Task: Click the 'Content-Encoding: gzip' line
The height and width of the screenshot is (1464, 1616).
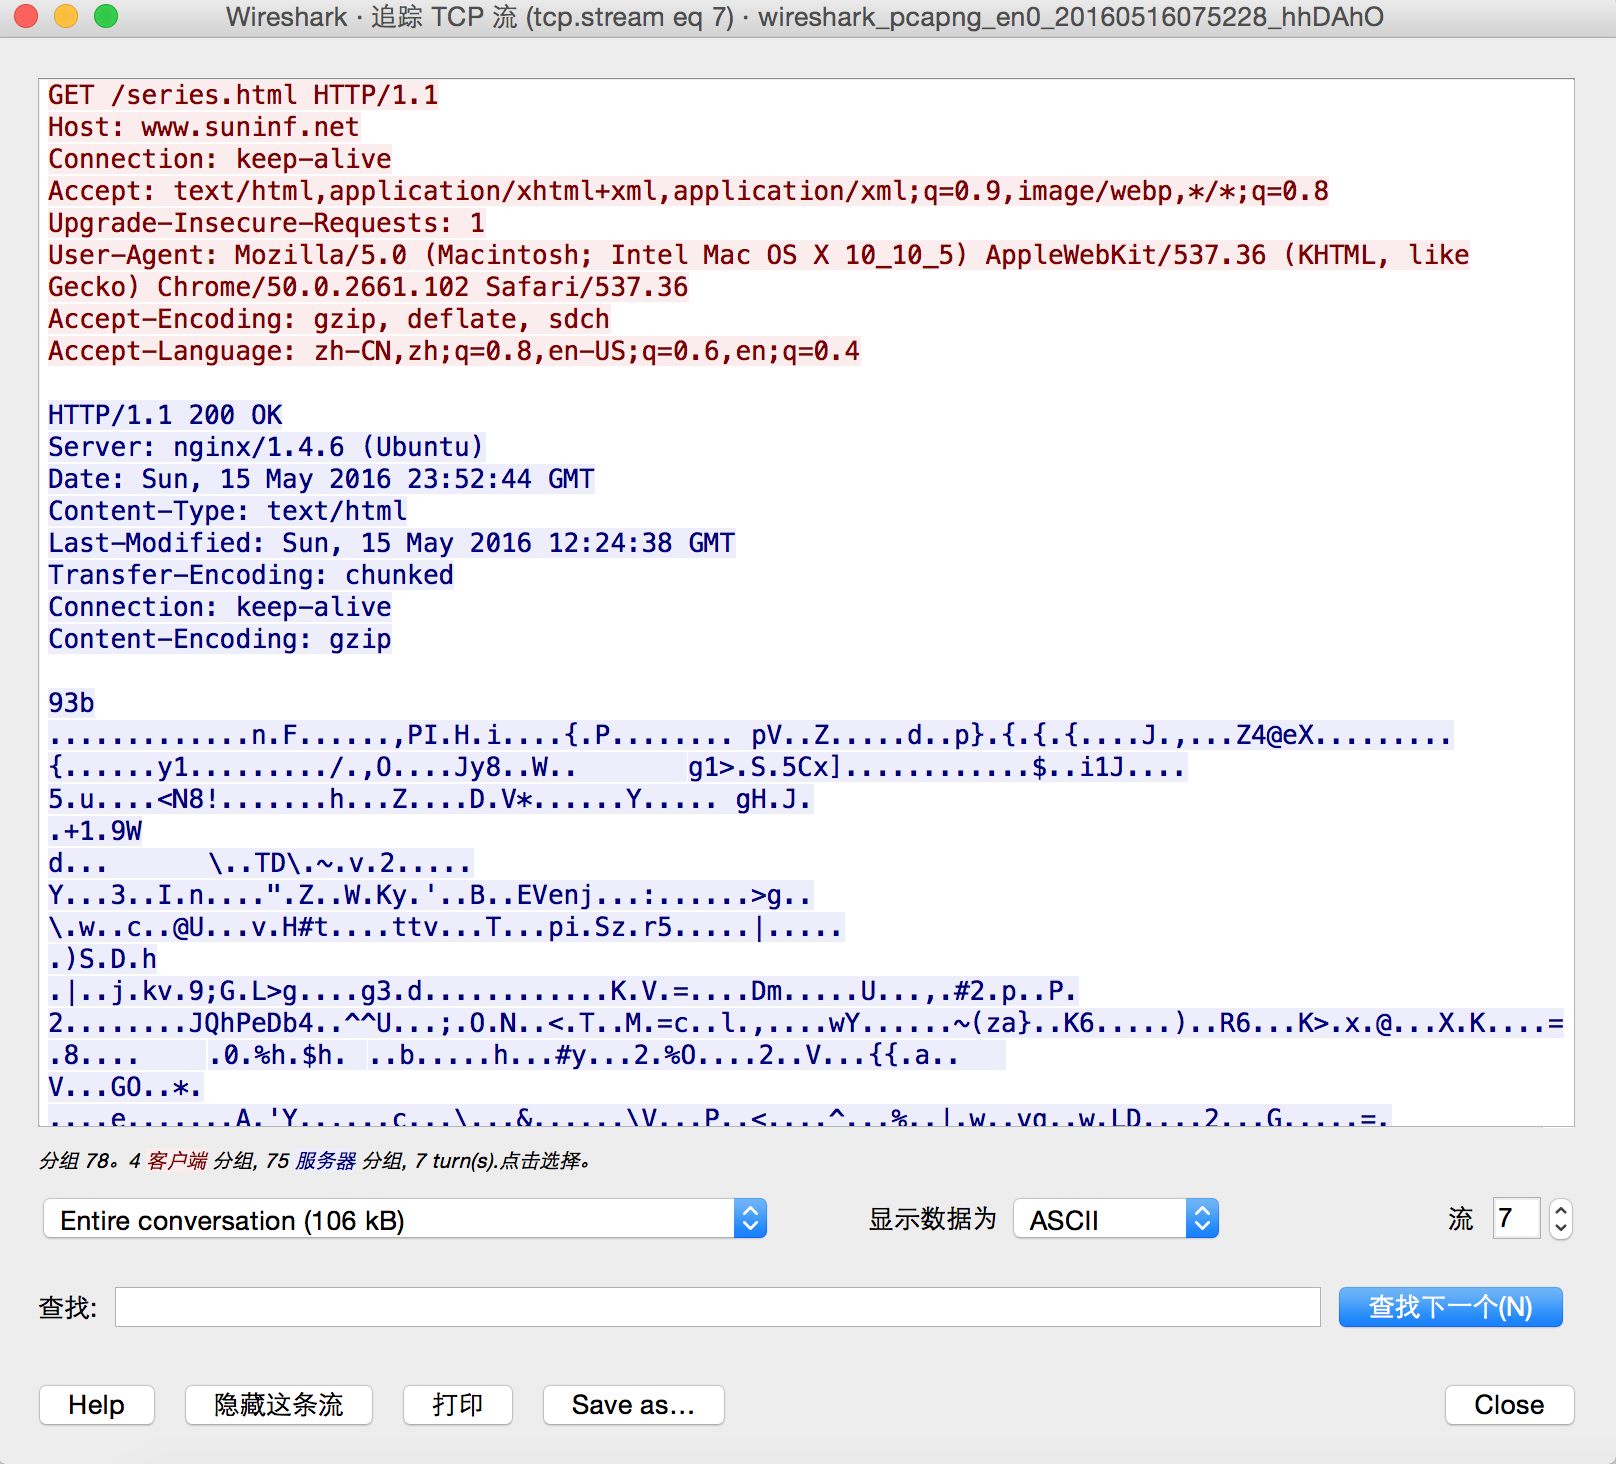Action: click(220, 639)
